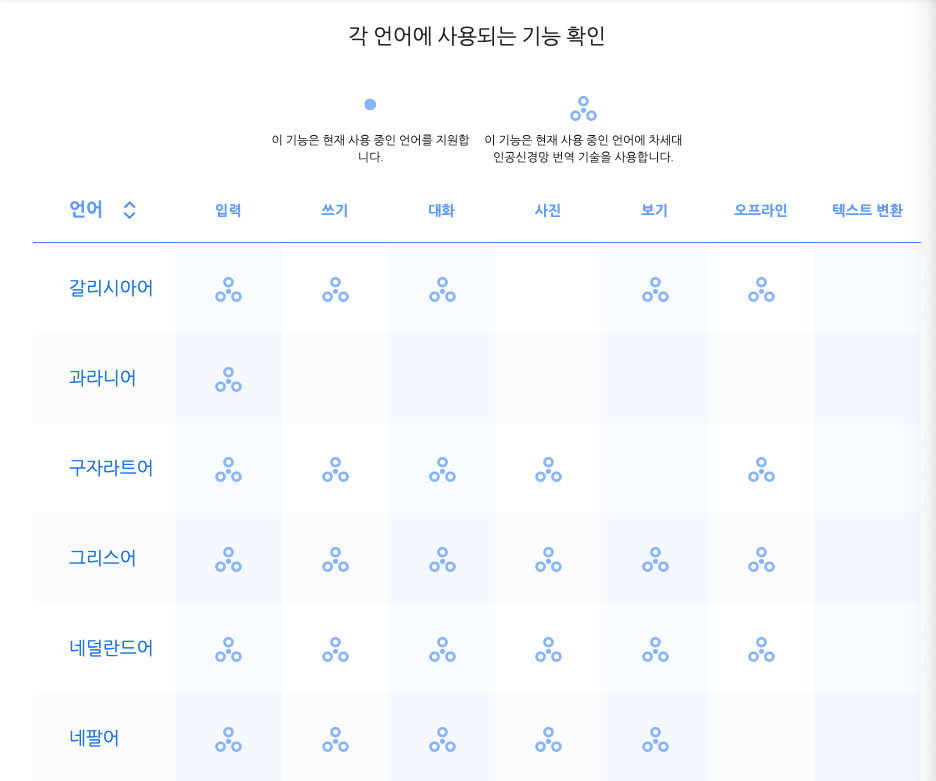The image size is (936, 781).
Task: Click 네팔어 입력 neural icon
Action: 229,740
